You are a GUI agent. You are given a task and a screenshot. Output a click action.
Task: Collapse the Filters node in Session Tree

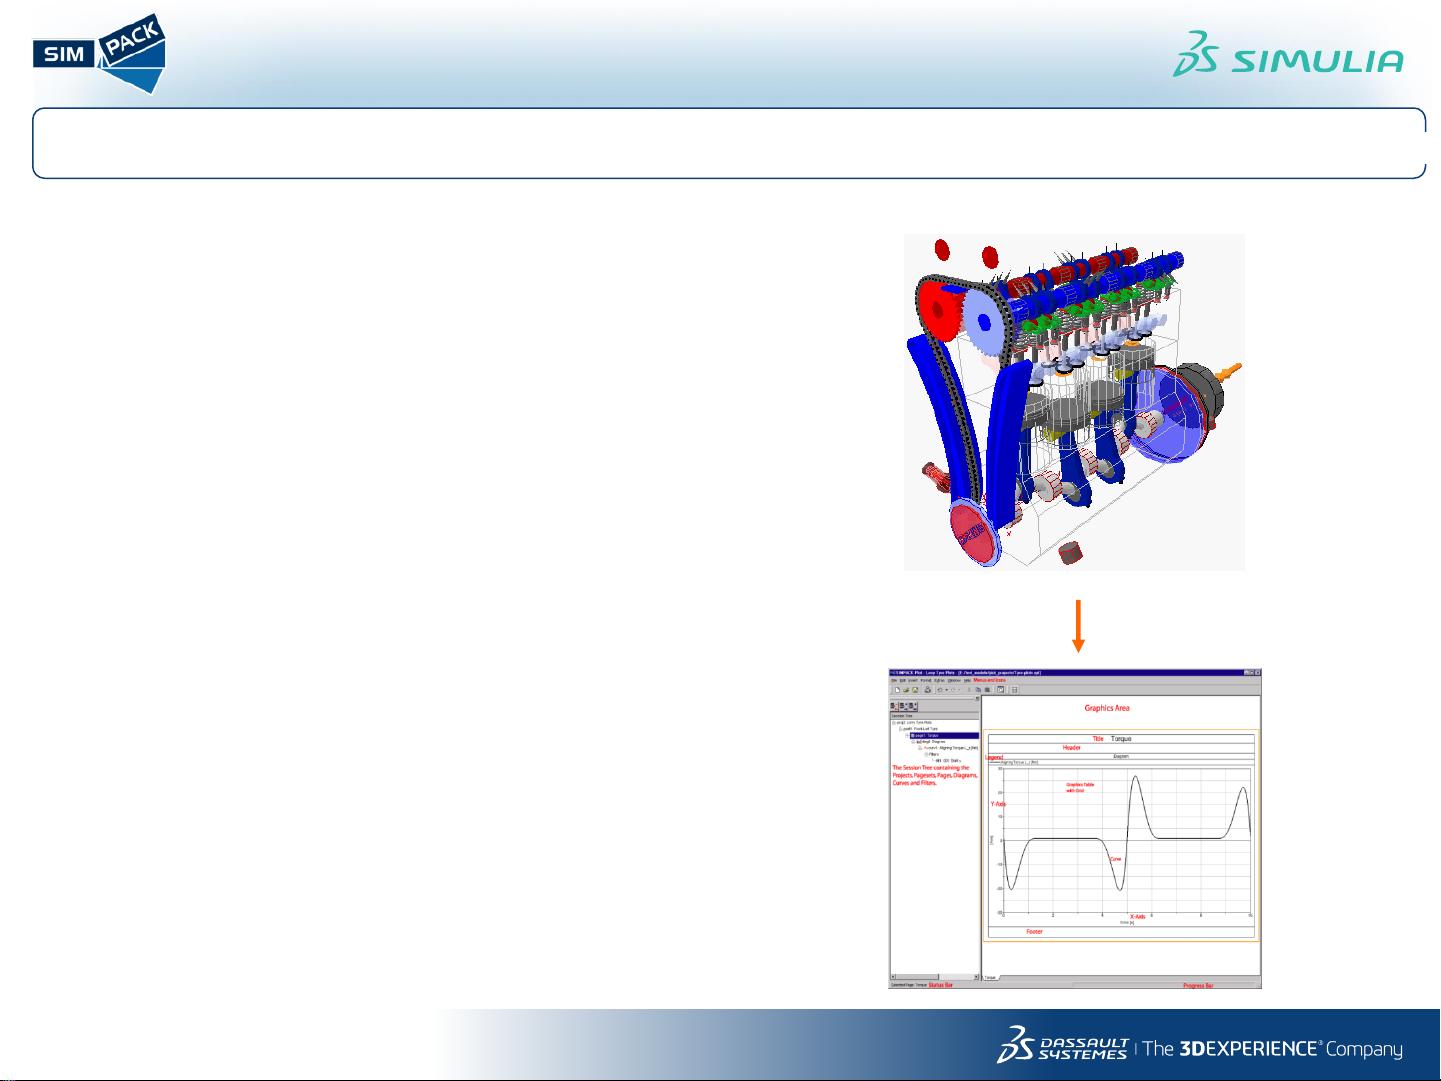click(926, 754)
